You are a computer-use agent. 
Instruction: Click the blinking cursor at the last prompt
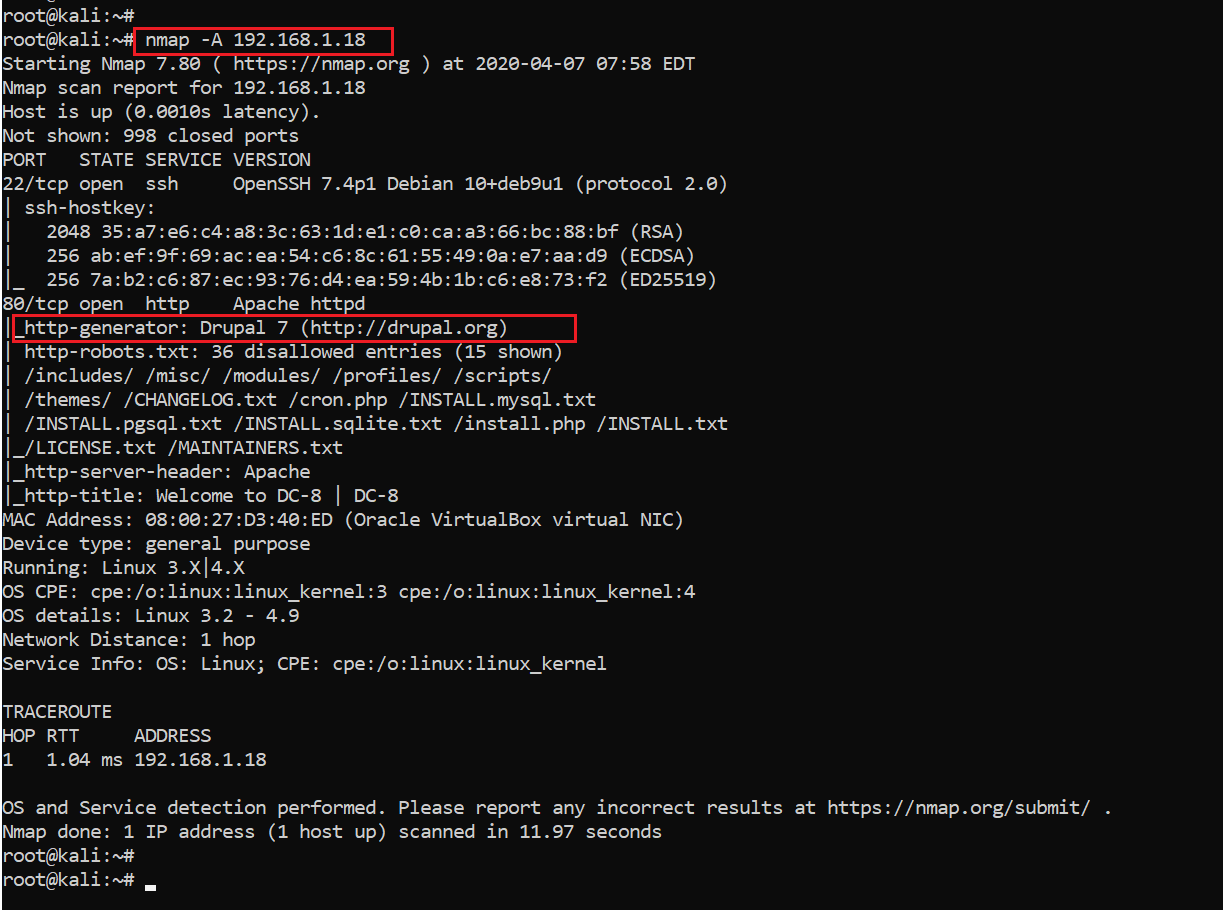[150, 882]
